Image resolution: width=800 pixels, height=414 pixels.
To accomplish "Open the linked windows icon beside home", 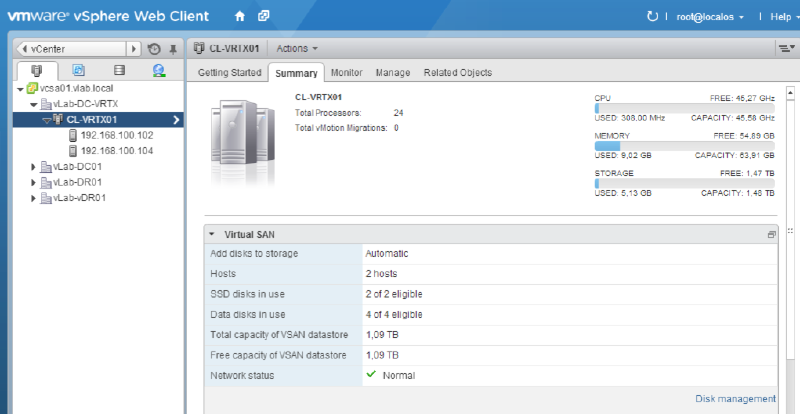I will pos(263,16).
